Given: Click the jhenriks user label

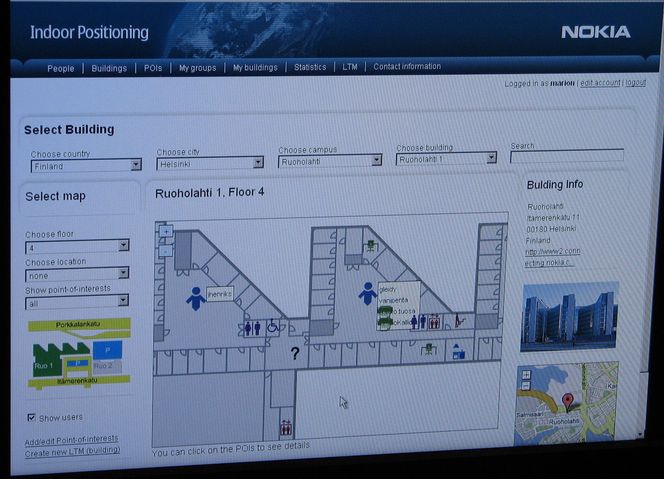Looking at the screenshot, I should coord(220,293).
